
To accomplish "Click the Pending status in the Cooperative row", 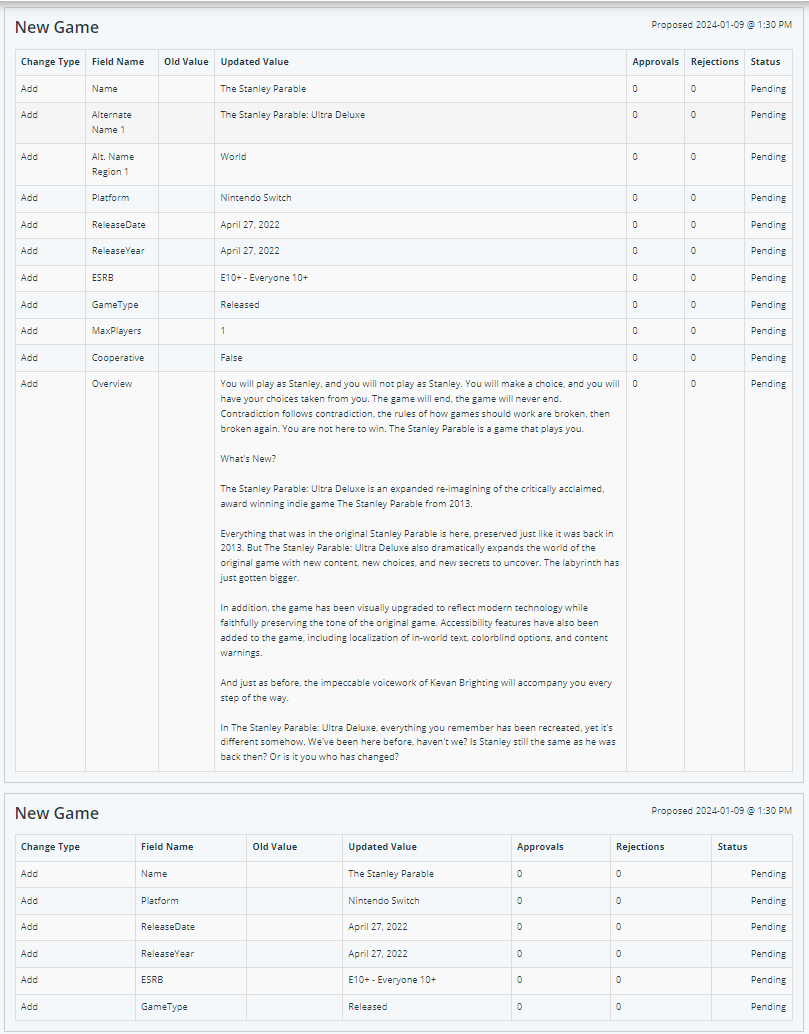I will (x=768, y=357).
